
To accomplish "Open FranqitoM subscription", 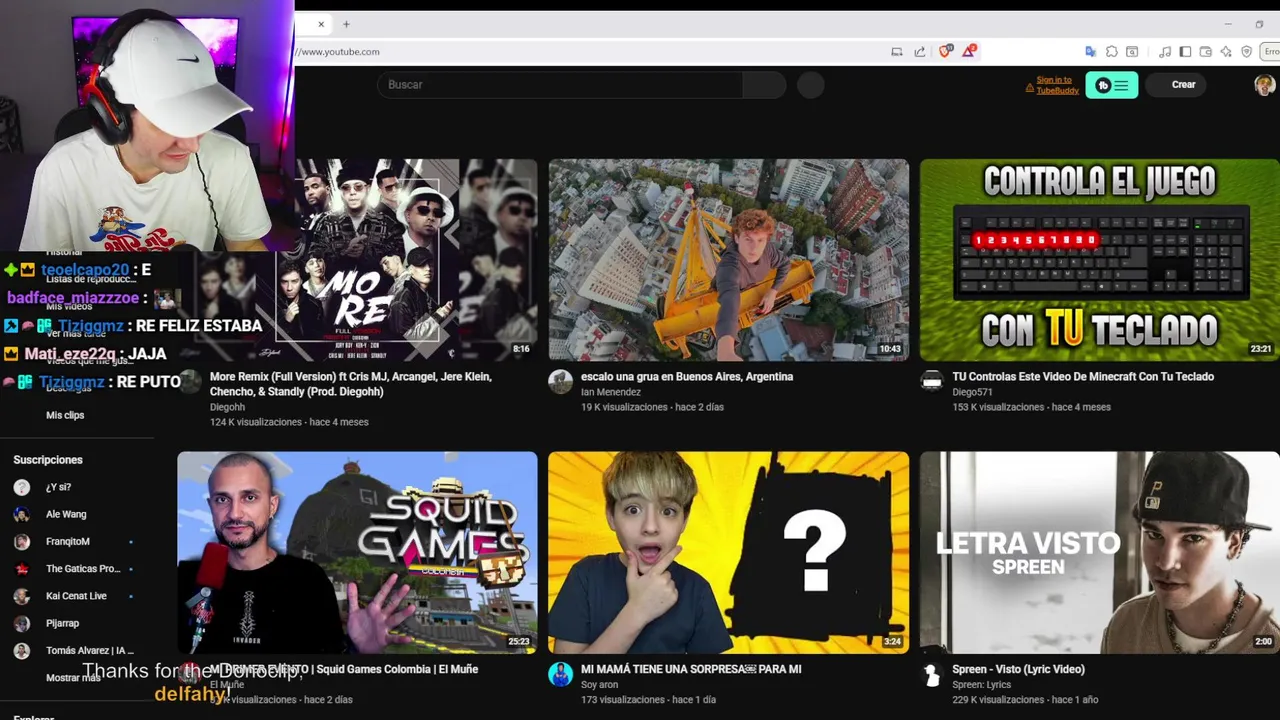I will coord(68,541).
